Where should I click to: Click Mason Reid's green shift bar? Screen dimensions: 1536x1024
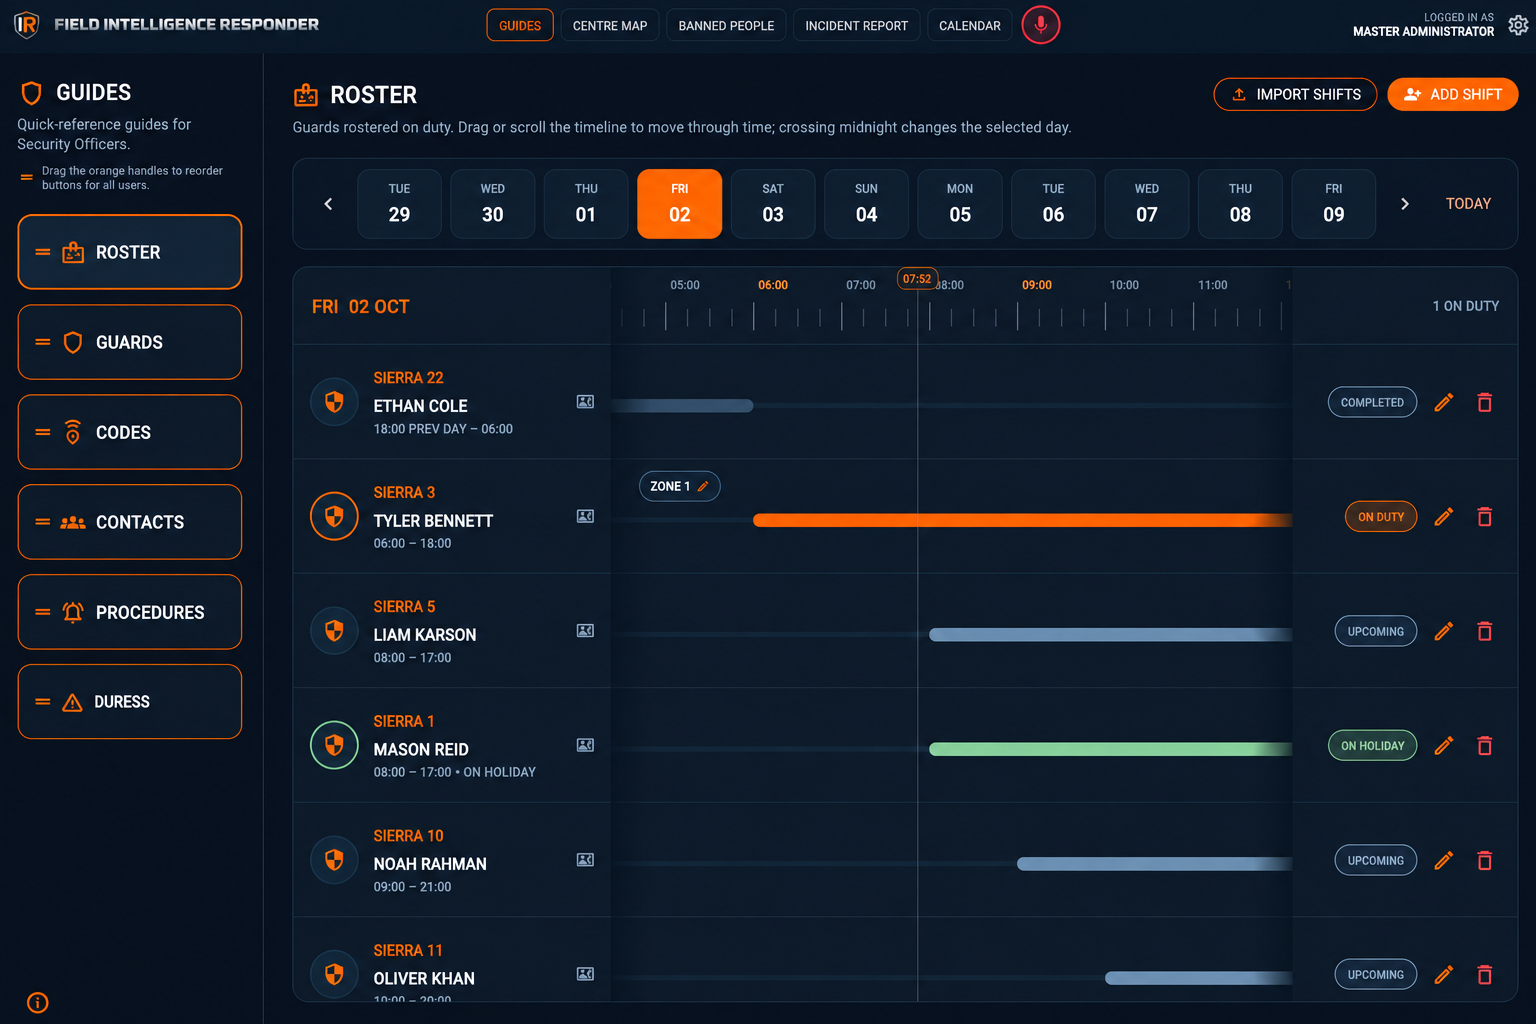[1110, 749]
